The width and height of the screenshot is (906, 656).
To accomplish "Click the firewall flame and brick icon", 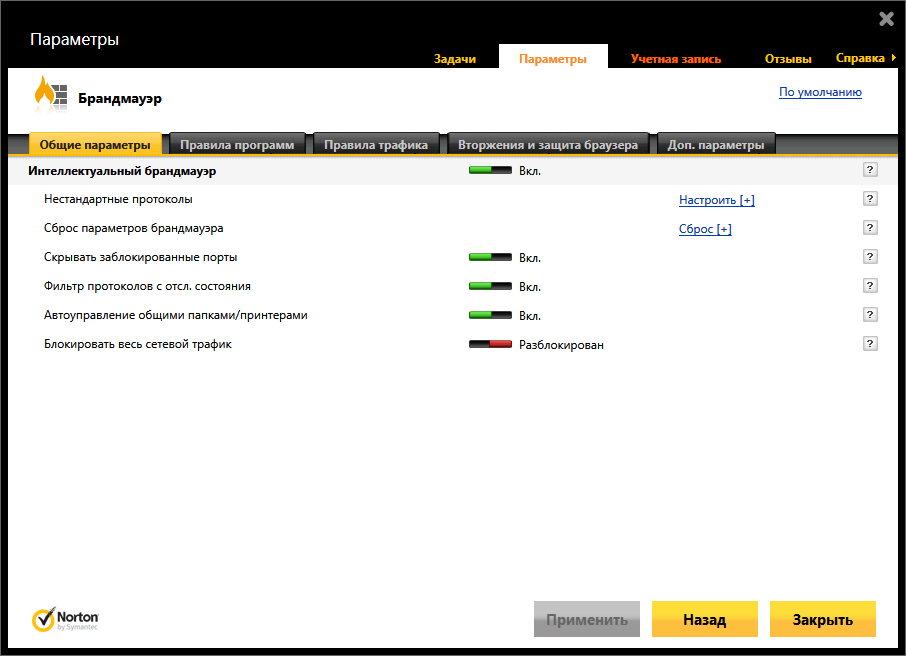I will (51, 94).
